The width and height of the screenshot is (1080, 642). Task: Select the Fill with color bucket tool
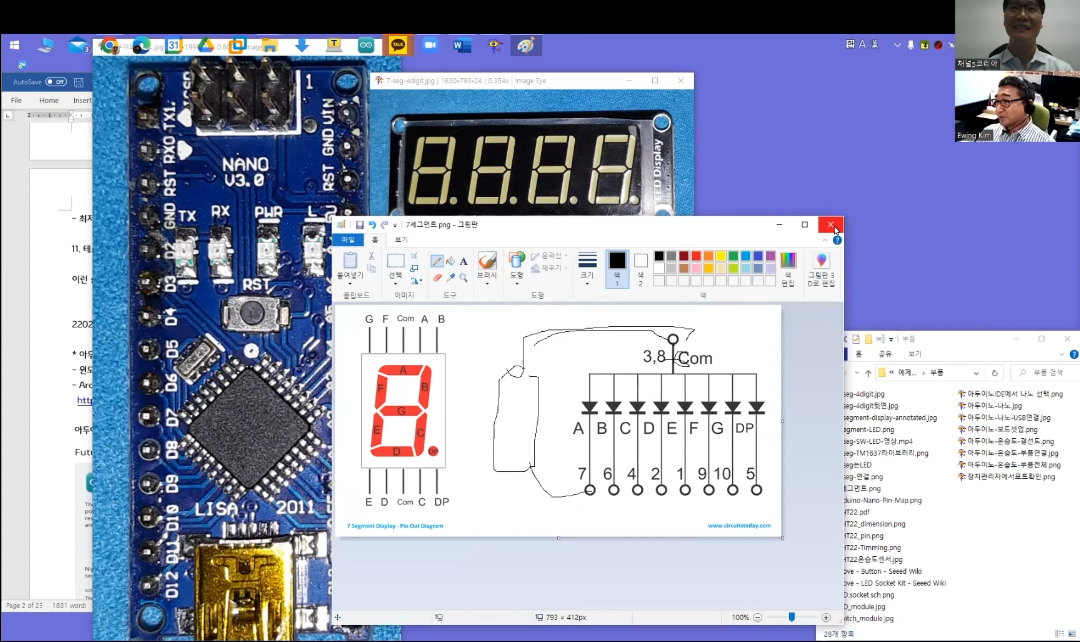[x=450, y=261]
